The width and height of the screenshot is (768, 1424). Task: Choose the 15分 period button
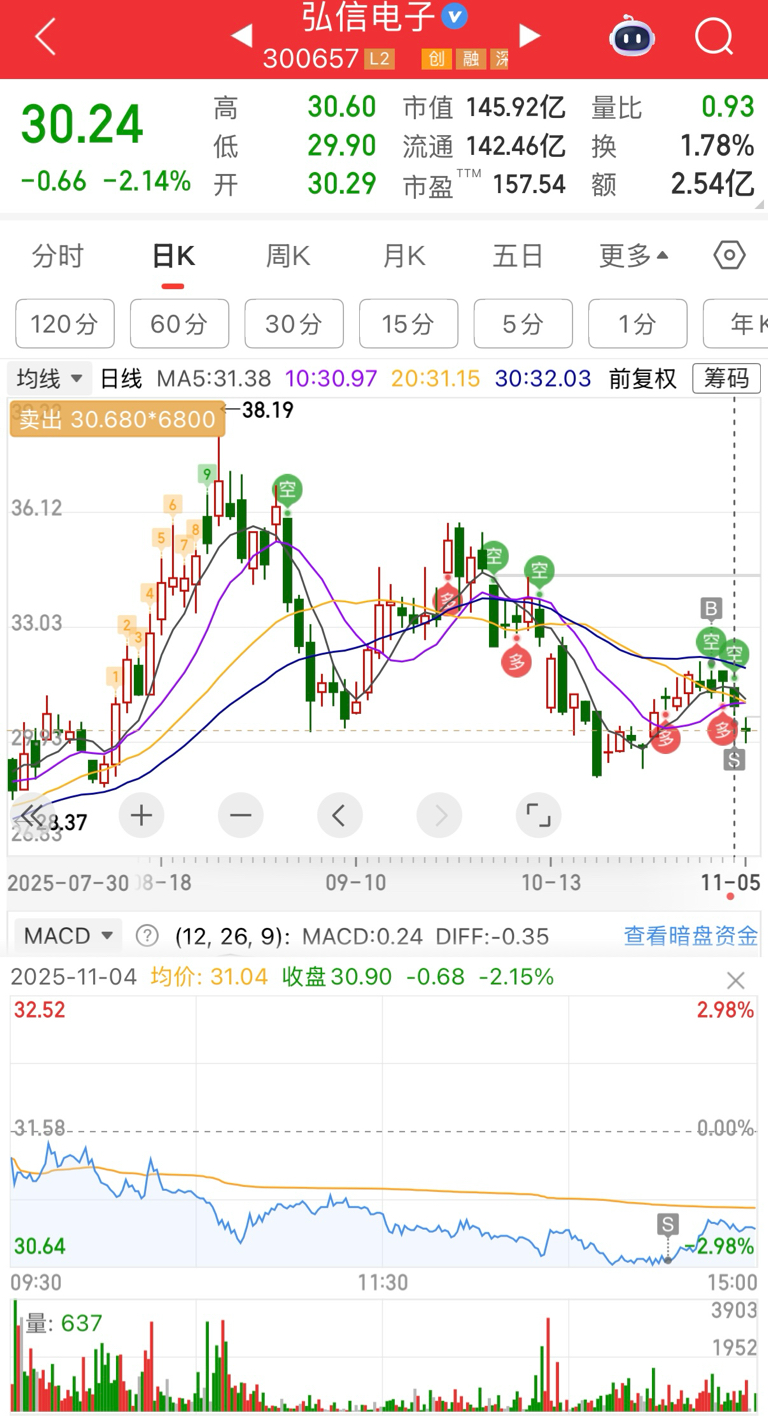(408, 324)
